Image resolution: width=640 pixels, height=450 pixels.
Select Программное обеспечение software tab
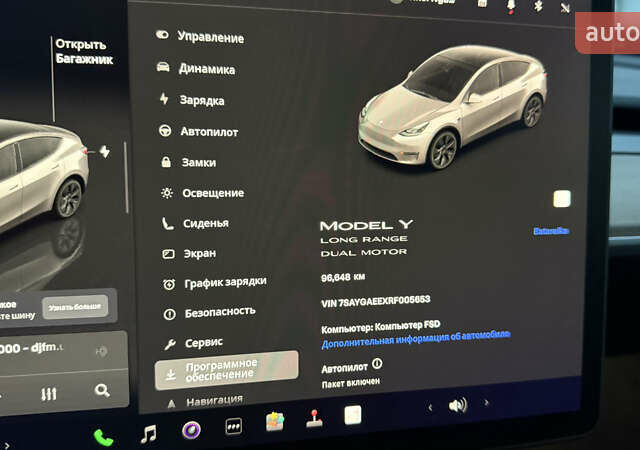click(x=227, y=370)
